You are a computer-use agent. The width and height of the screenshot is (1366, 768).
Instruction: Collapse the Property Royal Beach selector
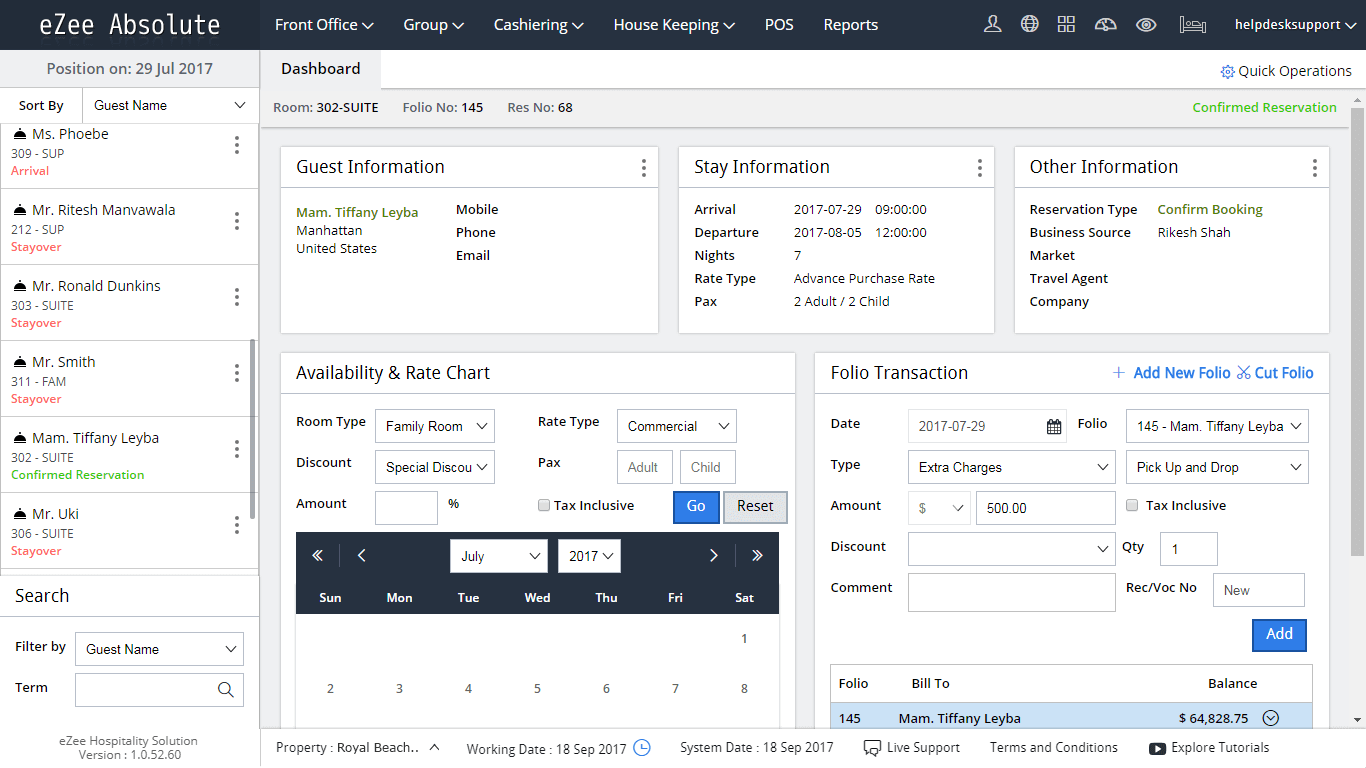(x=433, y=745)
